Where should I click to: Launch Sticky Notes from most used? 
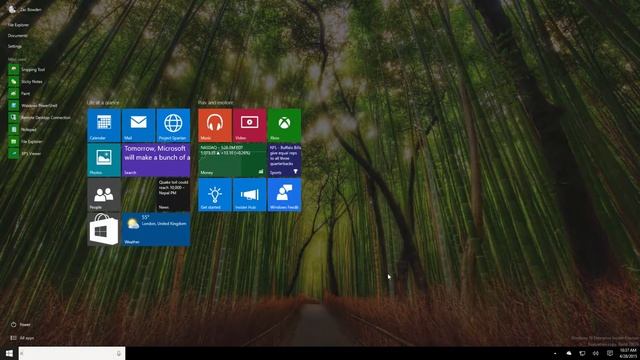[x=26, y=82]
